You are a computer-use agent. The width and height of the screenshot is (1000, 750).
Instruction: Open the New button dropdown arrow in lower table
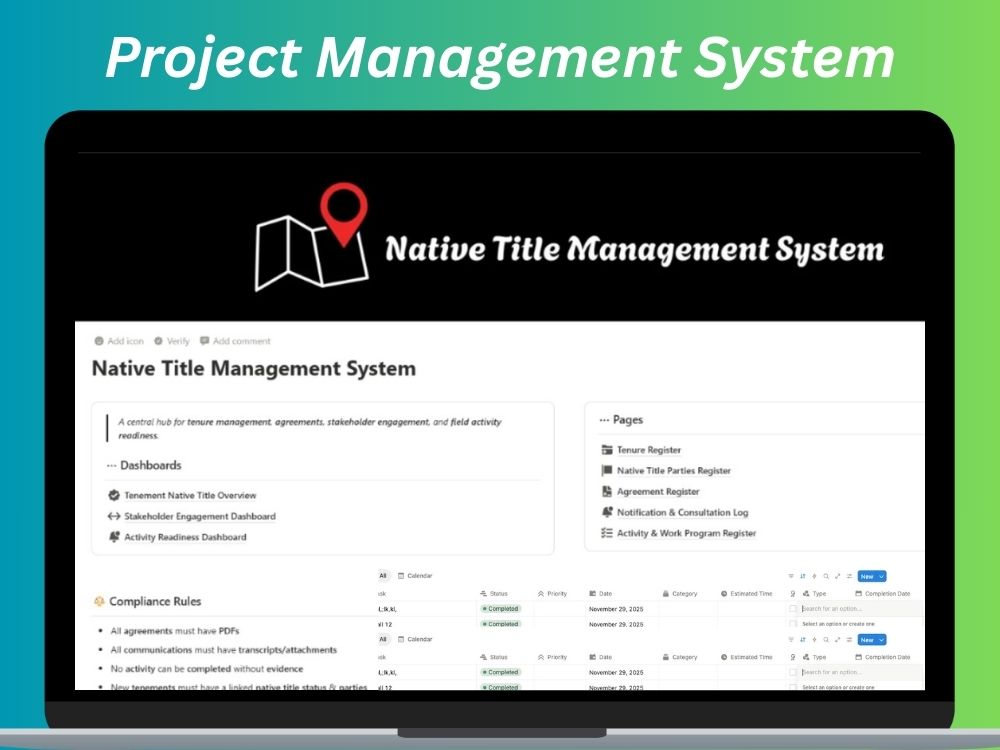(881, 640)
